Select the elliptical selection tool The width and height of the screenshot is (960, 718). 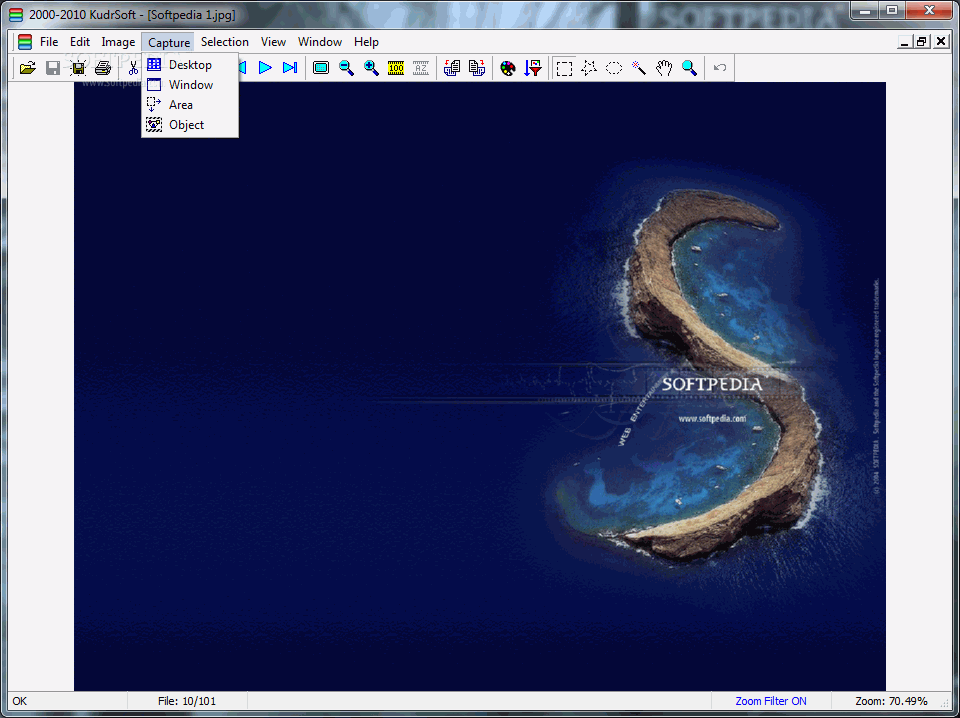coord(614,68)
